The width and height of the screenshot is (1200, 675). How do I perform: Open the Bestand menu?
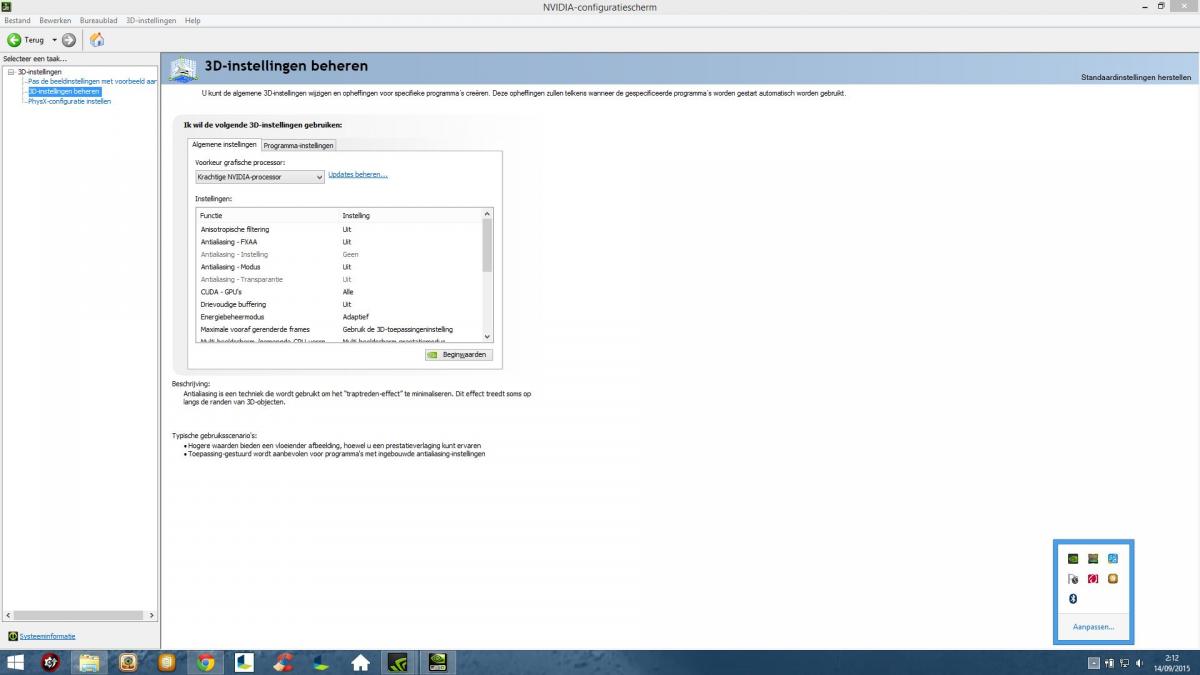tap(18, 20)
